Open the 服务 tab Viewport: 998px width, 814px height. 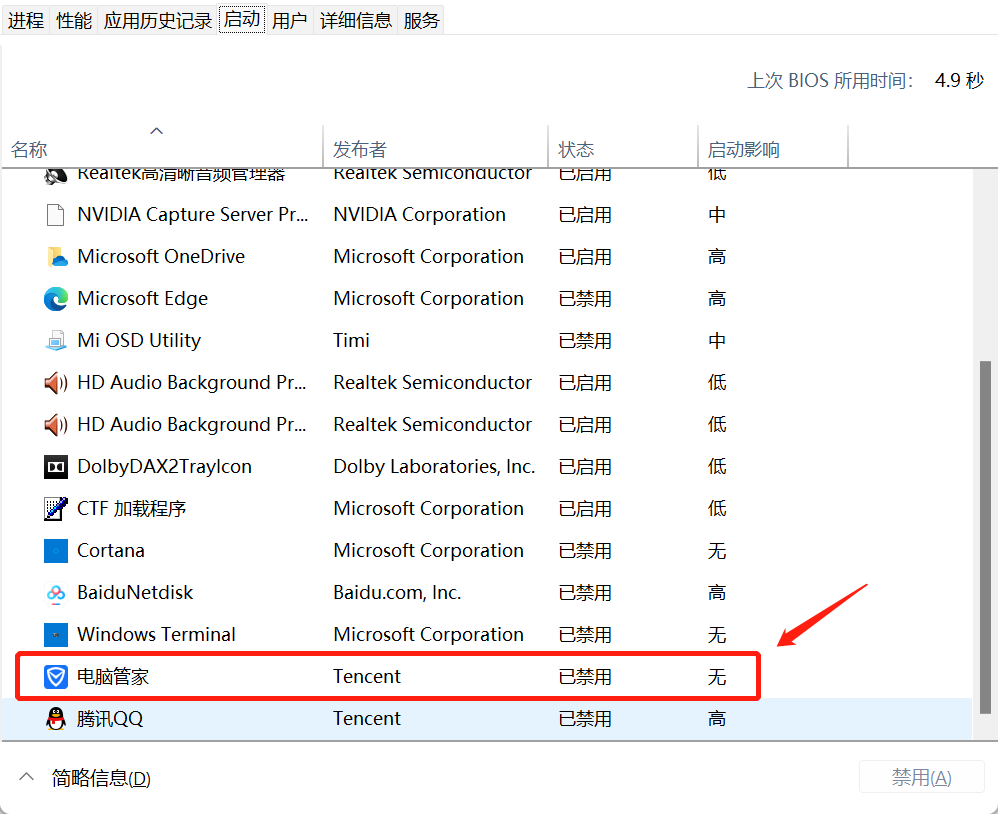421,20
